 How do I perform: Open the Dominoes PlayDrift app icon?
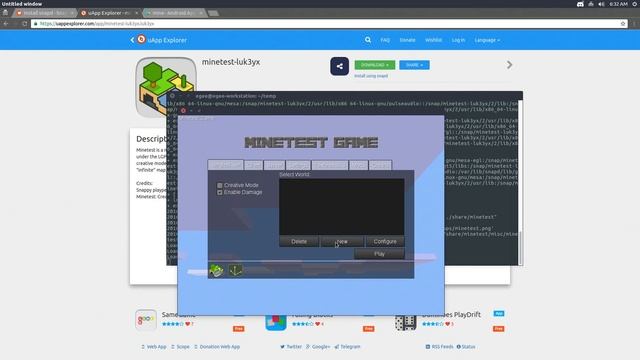(x=405, y=322)
